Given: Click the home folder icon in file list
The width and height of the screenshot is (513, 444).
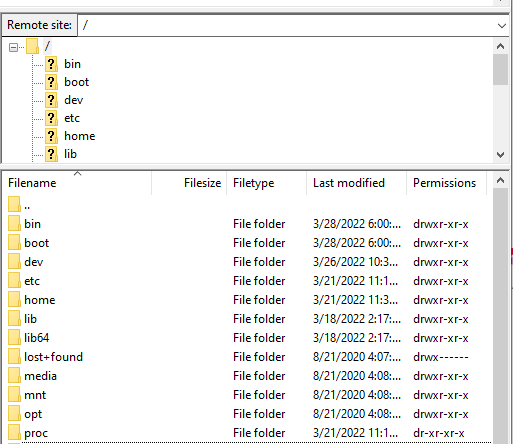Looking at the screenshot, I should [14, 299].
